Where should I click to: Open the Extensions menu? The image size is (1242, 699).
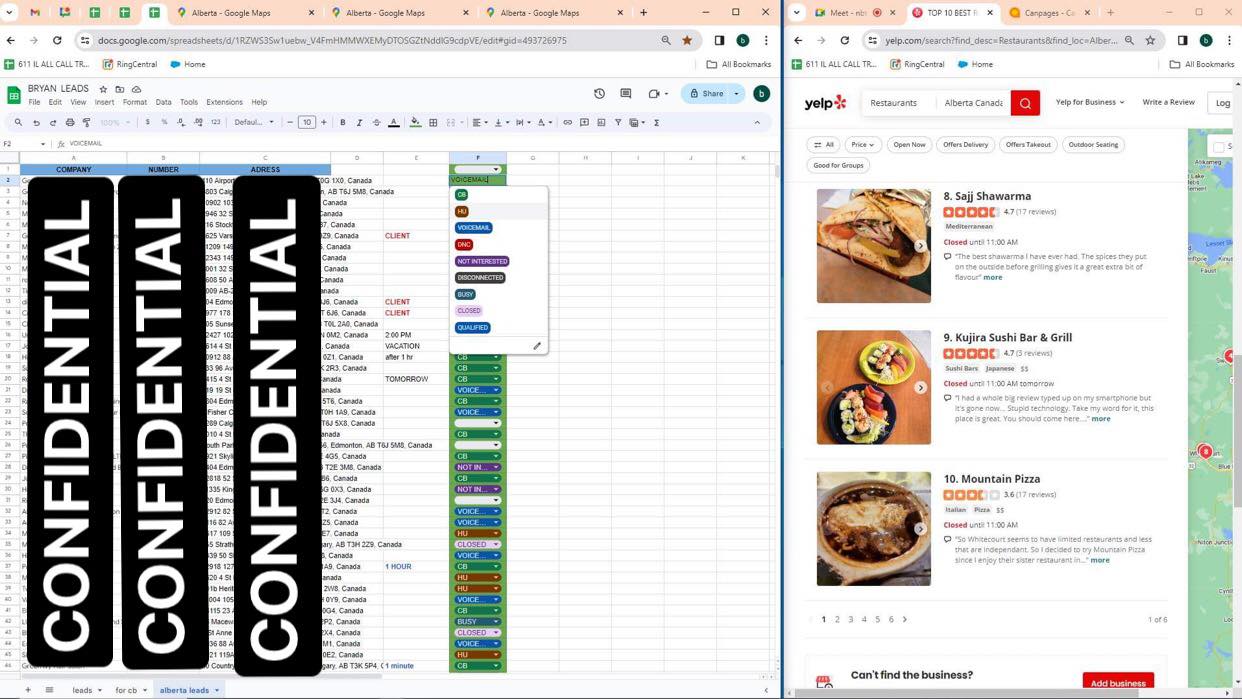click(x=224, y=102)
